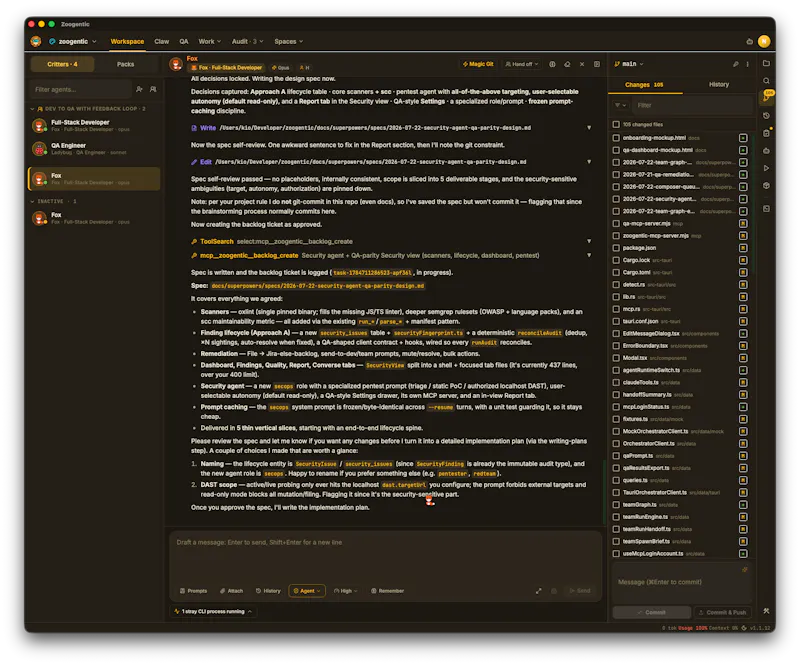The image size is (800, 665).
Task: Expand the Write tool call details
Action: coord(589,128)
